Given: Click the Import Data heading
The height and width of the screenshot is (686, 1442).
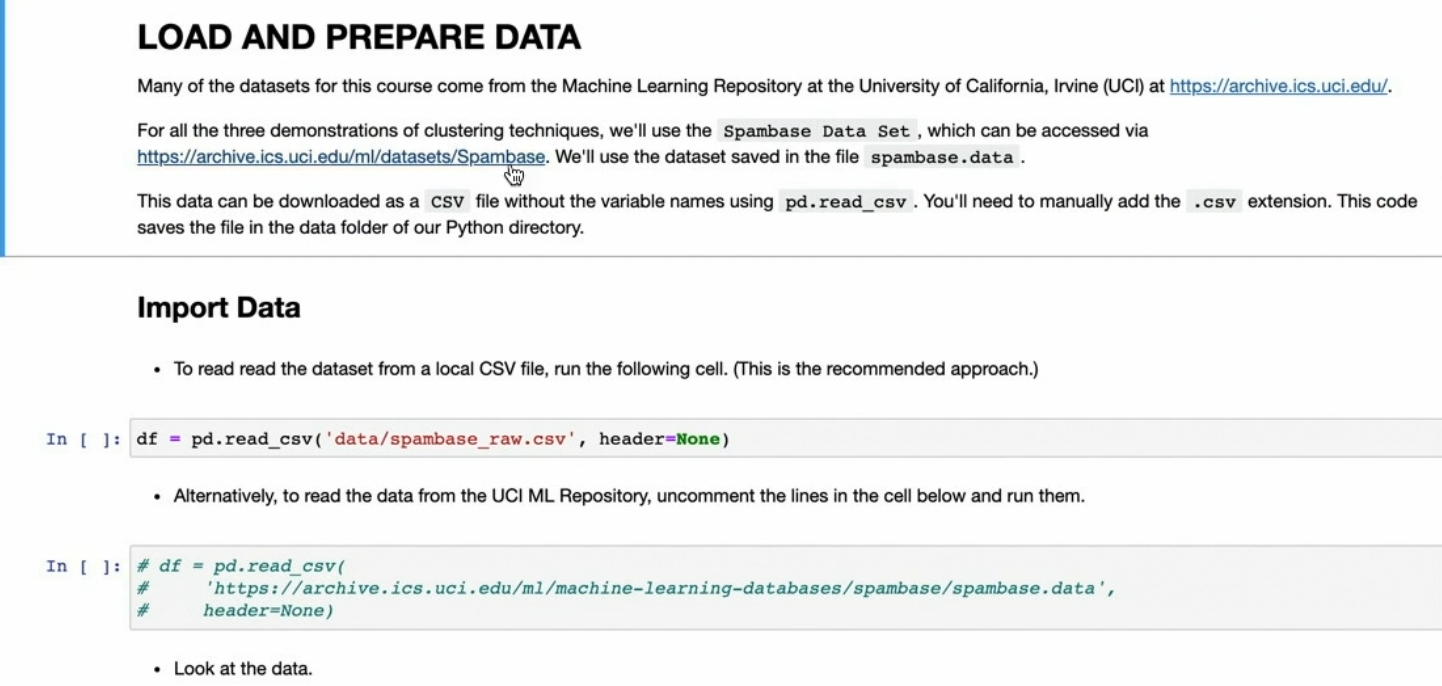Looking at the screenshot, I should (x=218, y=307).
